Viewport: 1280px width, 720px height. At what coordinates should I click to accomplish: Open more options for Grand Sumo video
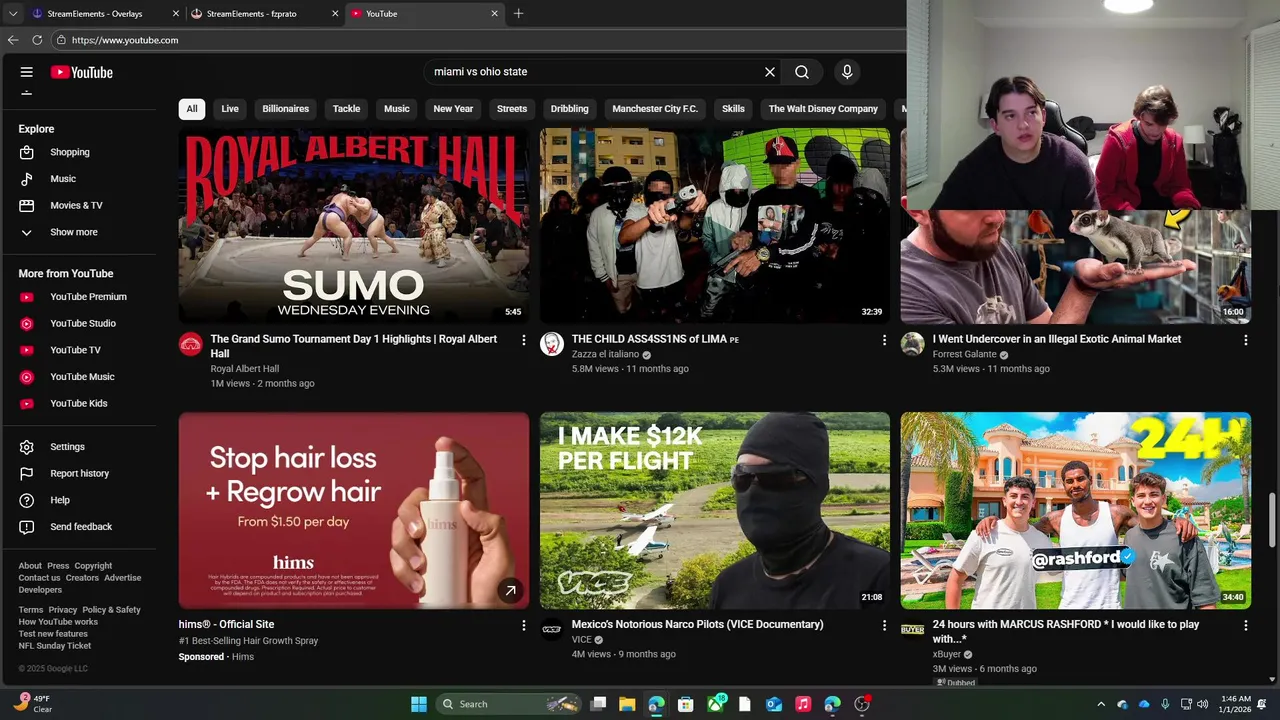(x=523, y=341)
